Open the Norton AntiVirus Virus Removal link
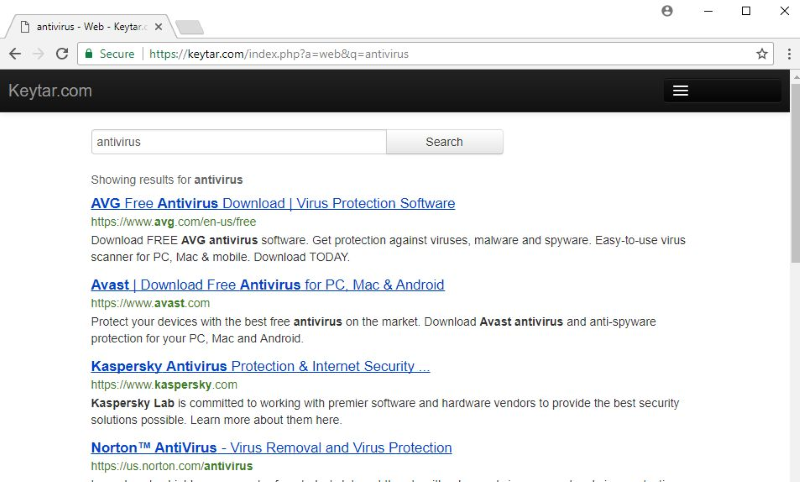This screenshot has width=800, height=482. click(x=271, y=447)
